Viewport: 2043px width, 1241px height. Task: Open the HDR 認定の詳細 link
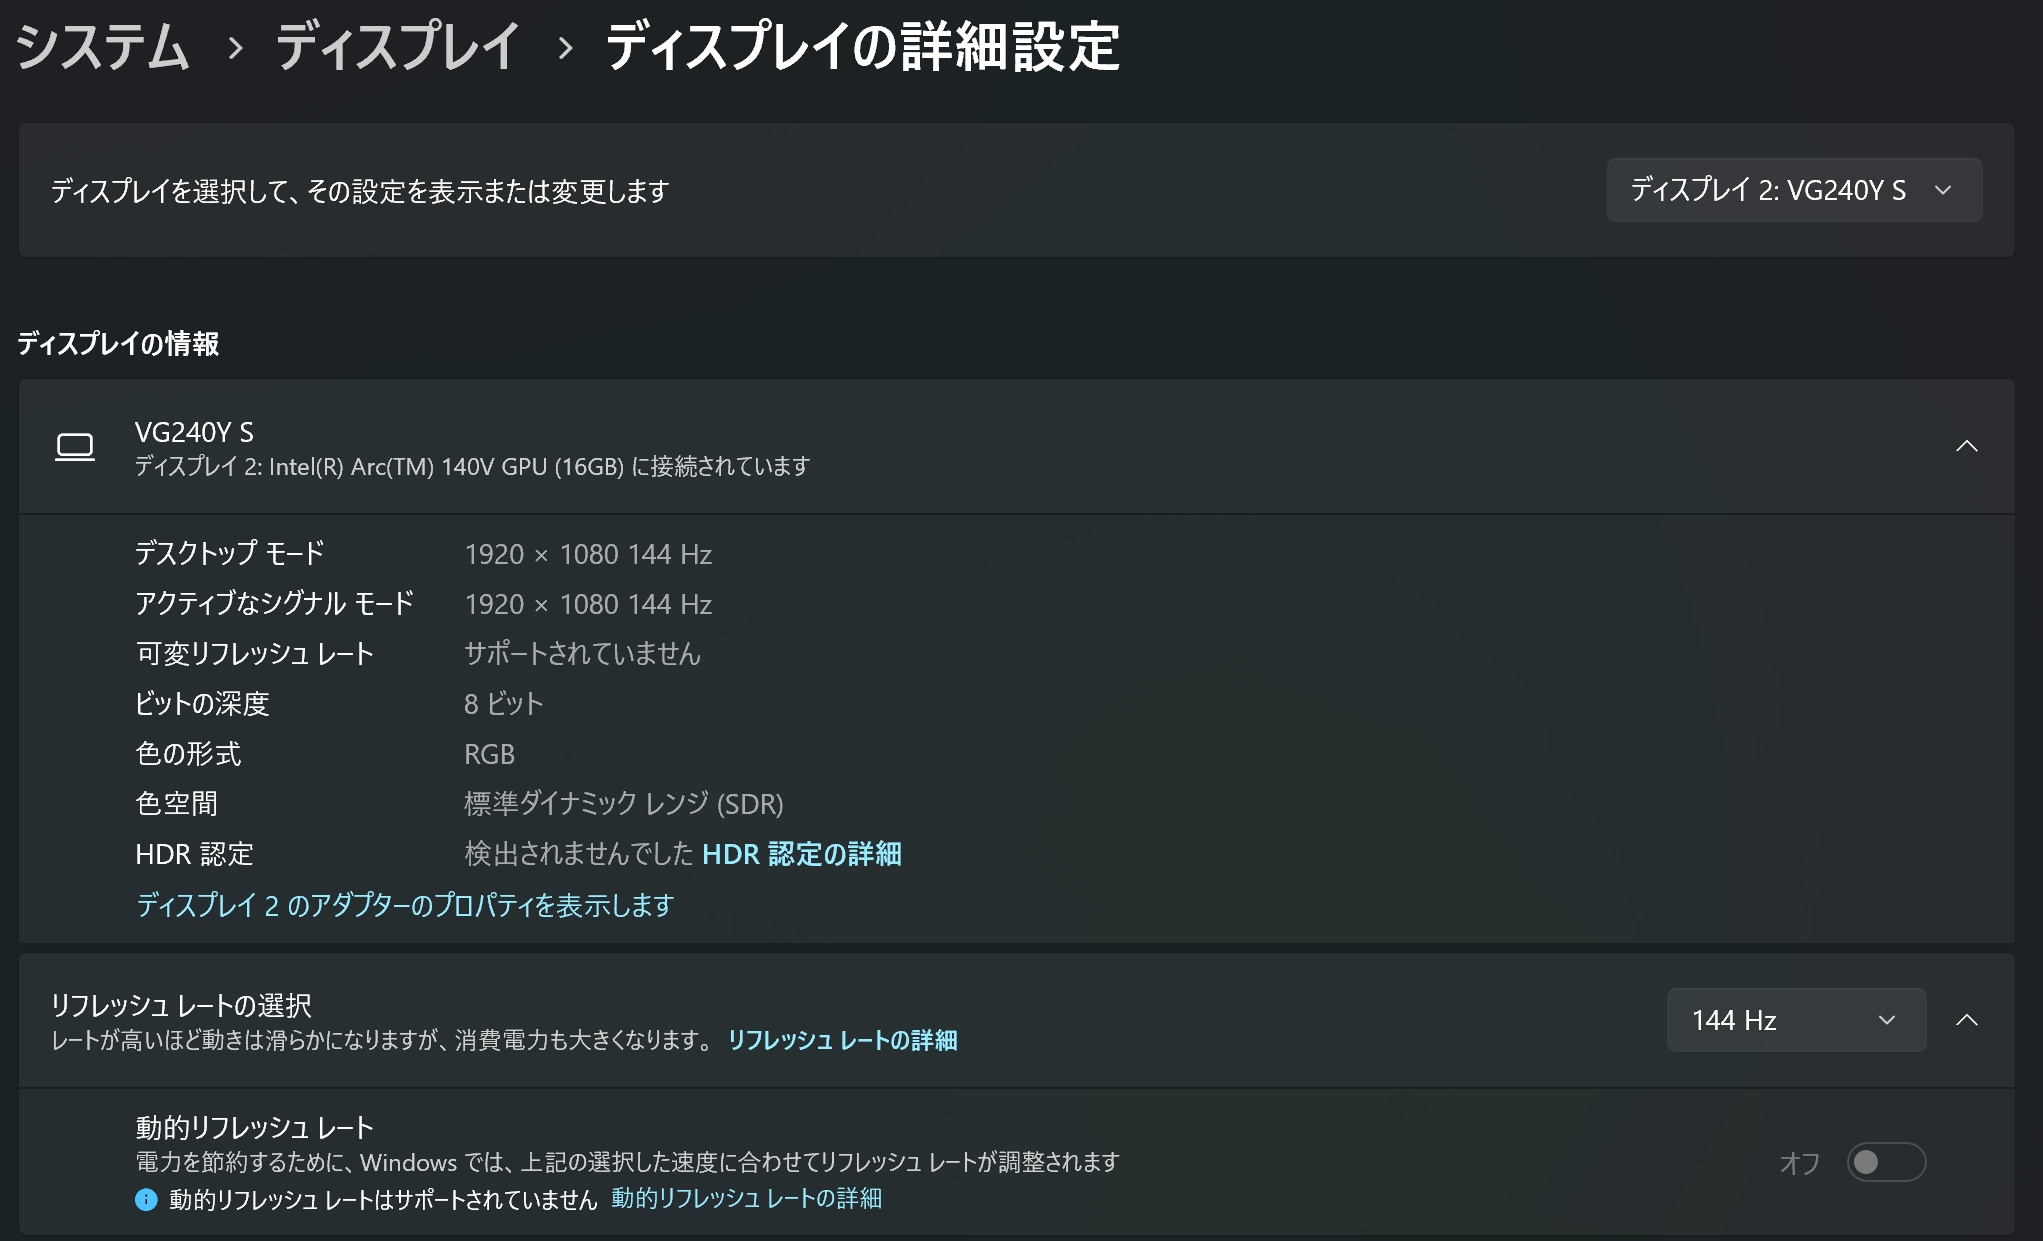(x=801, y=854)
